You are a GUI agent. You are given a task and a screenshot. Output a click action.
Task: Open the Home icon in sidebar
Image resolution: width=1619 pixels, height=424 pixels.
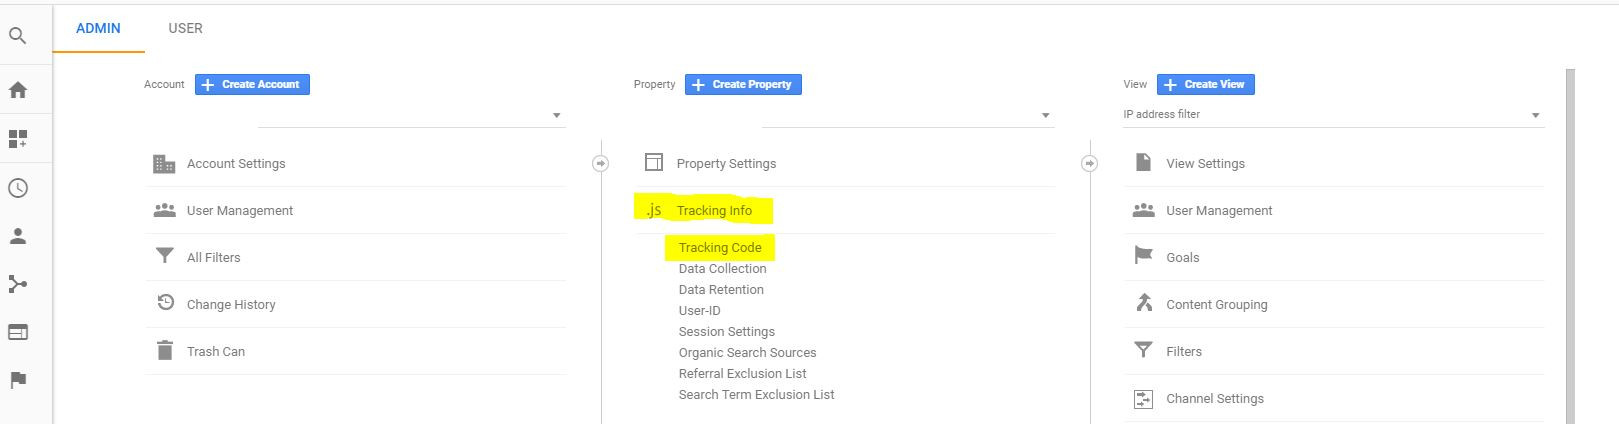click(x=17, y=90)
